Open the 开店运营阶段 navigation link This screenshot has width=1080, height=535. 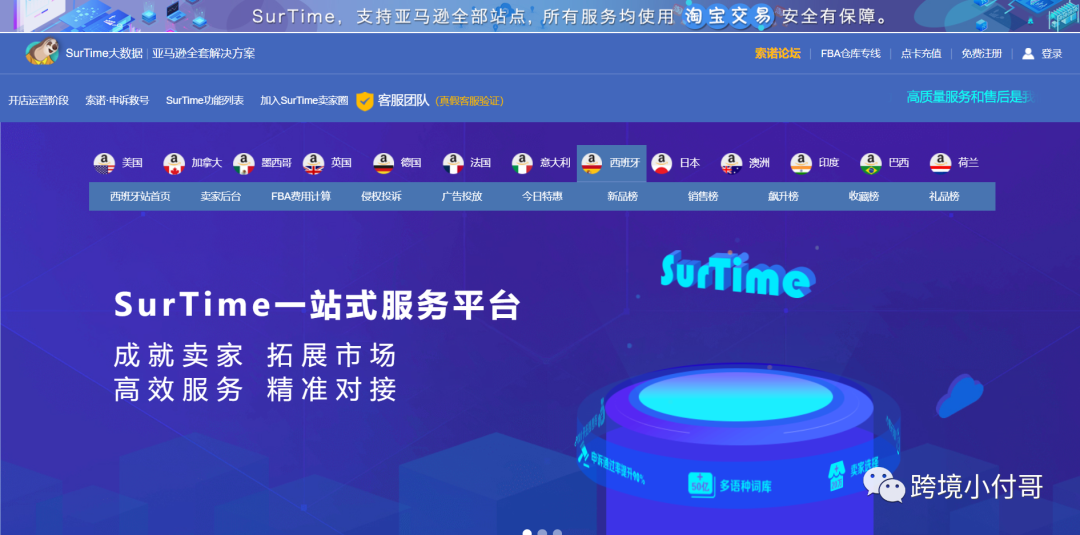tap(39, 101)
